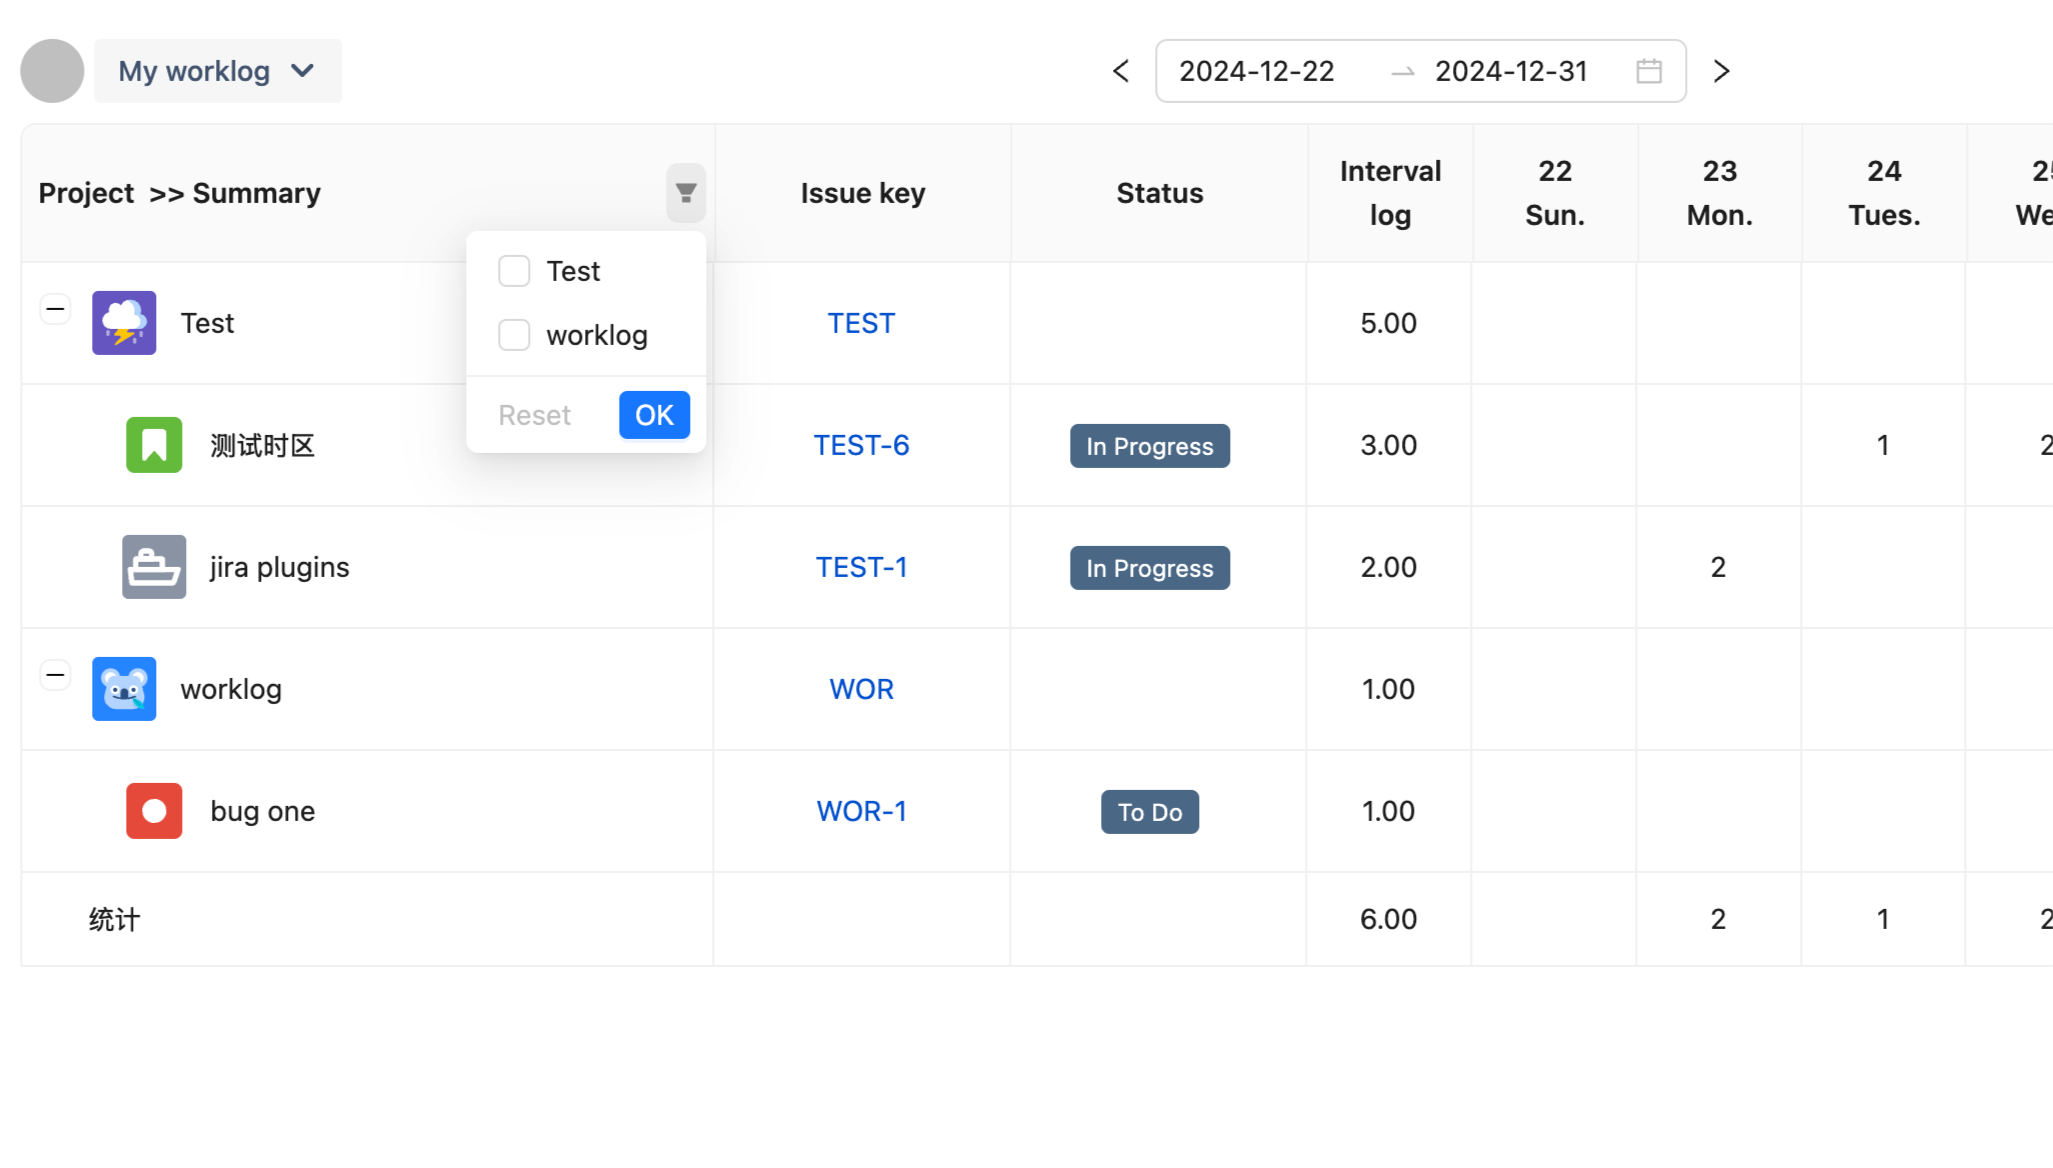Click the calendar icon in date range
The image size is (2053, 1168).
1648,71
